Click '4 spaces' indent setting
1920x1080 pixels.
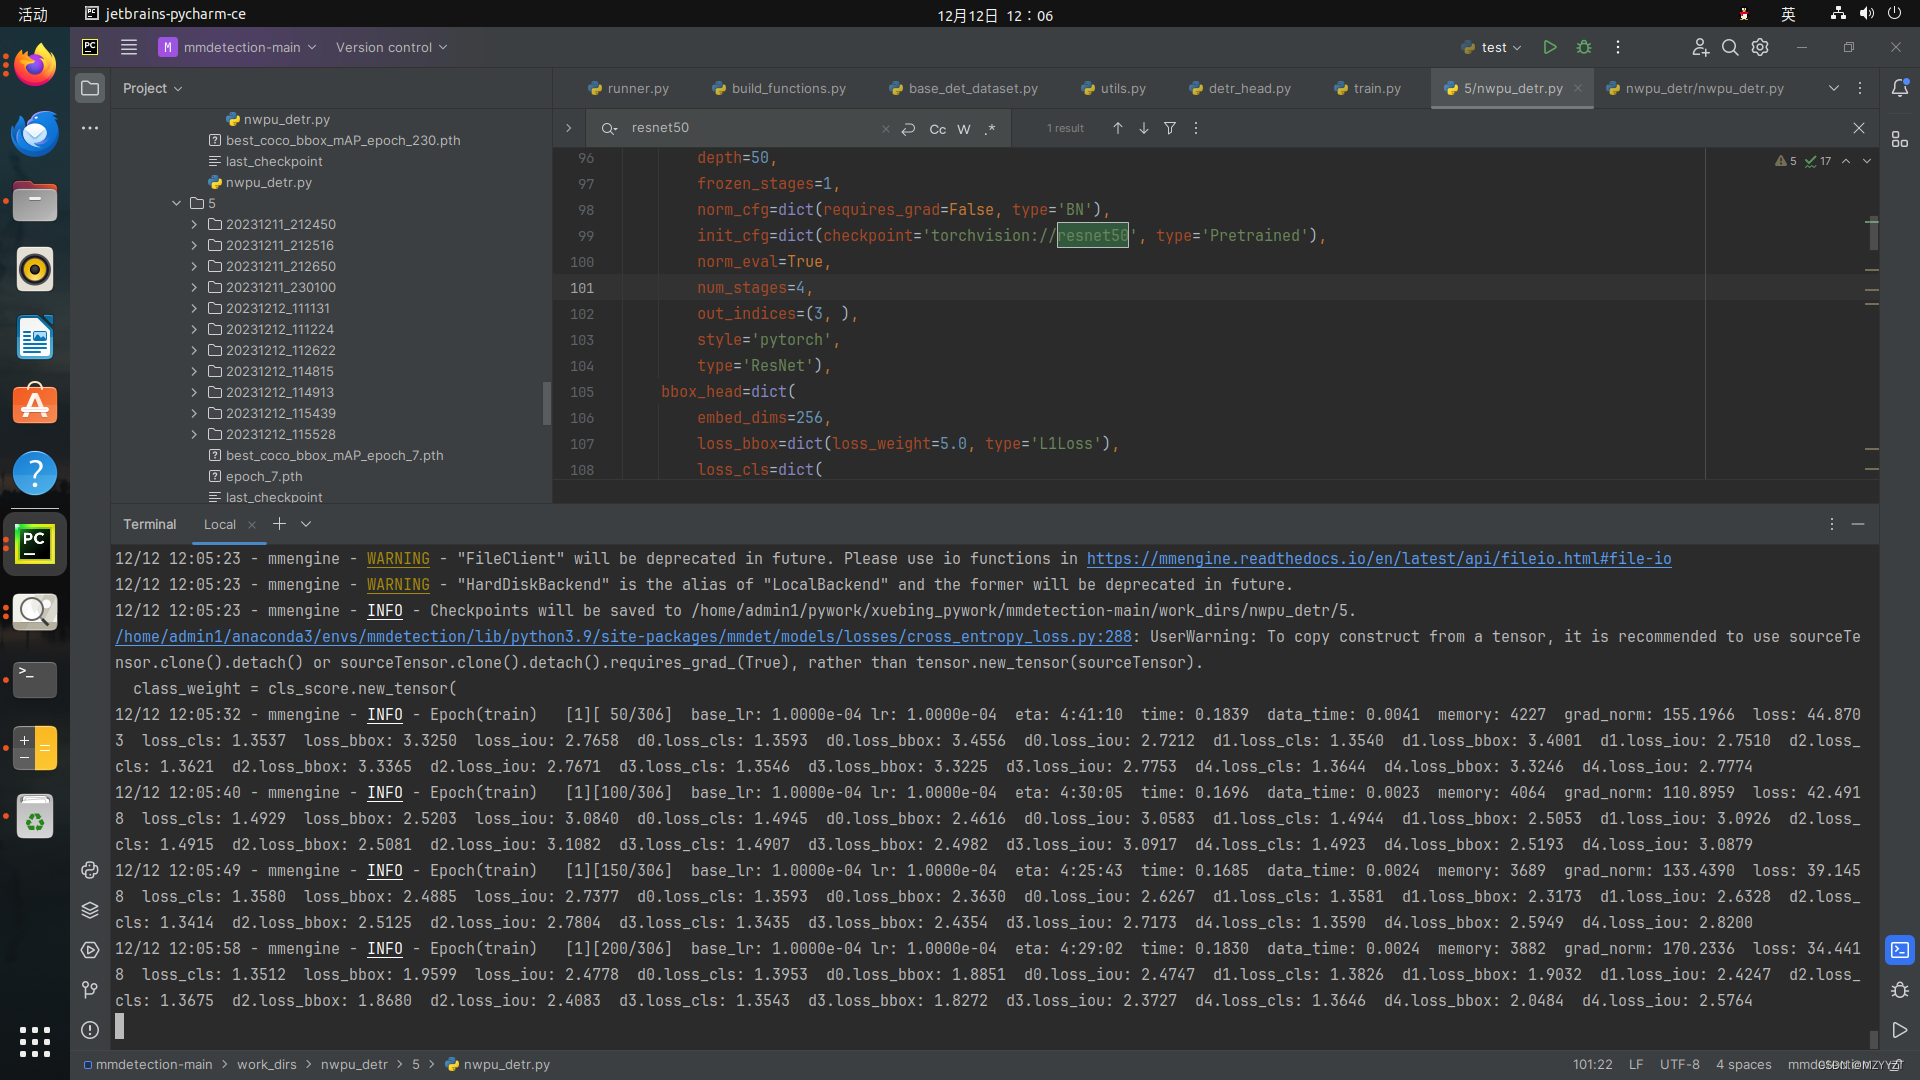pyautogui.click(x=1743, y=1064)
